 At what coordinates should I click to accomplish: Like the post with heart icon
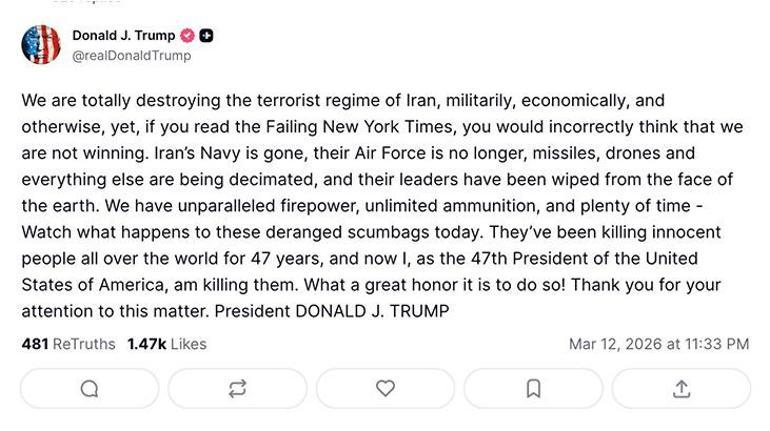click(385, 389)
